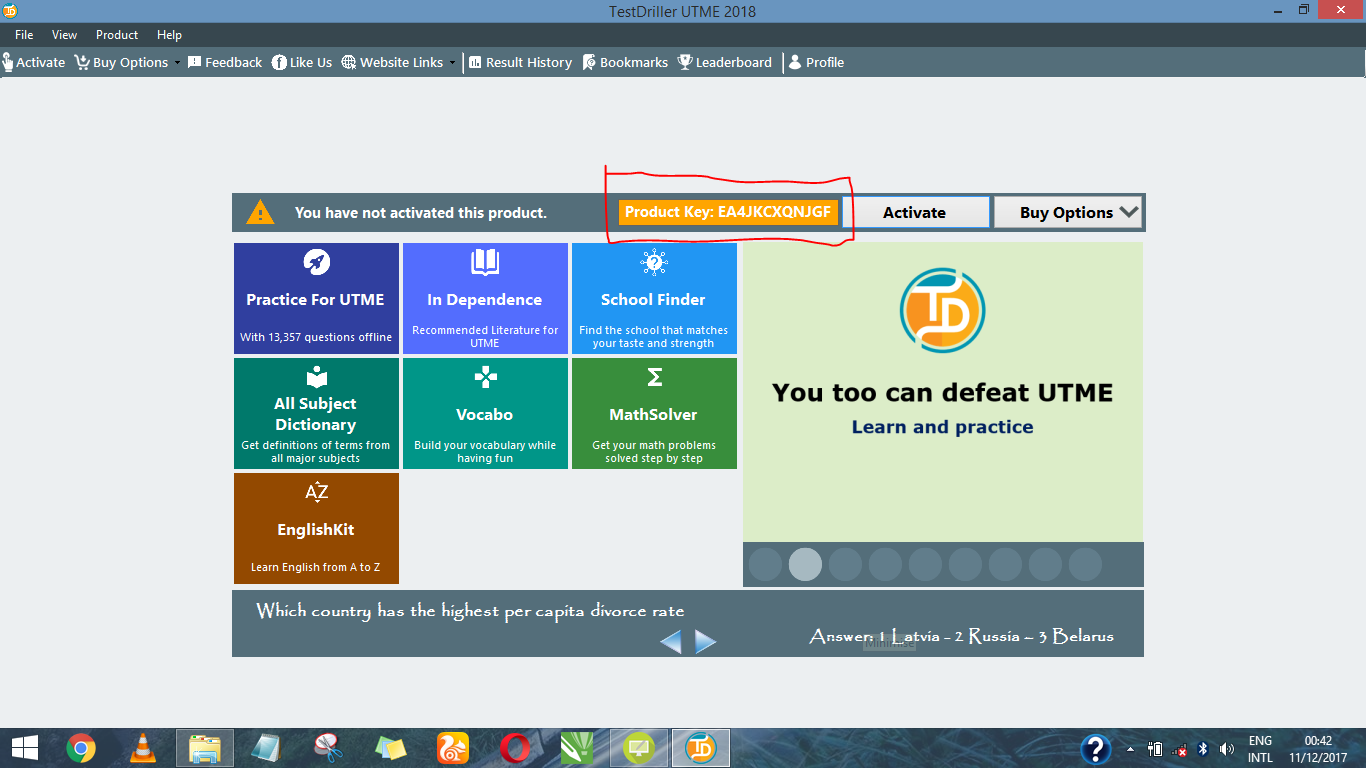The height and width of the screenshot is (768, 1366).
Task: Open the View menu
Action: (64, 34)
